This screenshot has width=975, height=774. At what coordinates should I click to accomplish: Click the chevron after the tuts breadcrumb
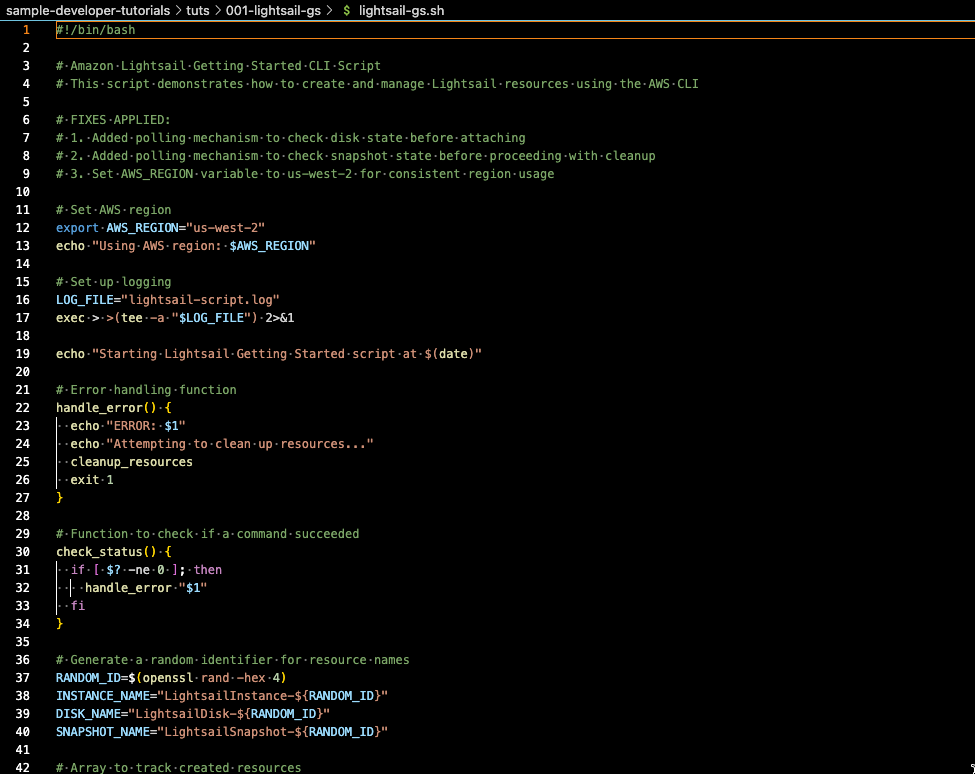click(218, 11)
